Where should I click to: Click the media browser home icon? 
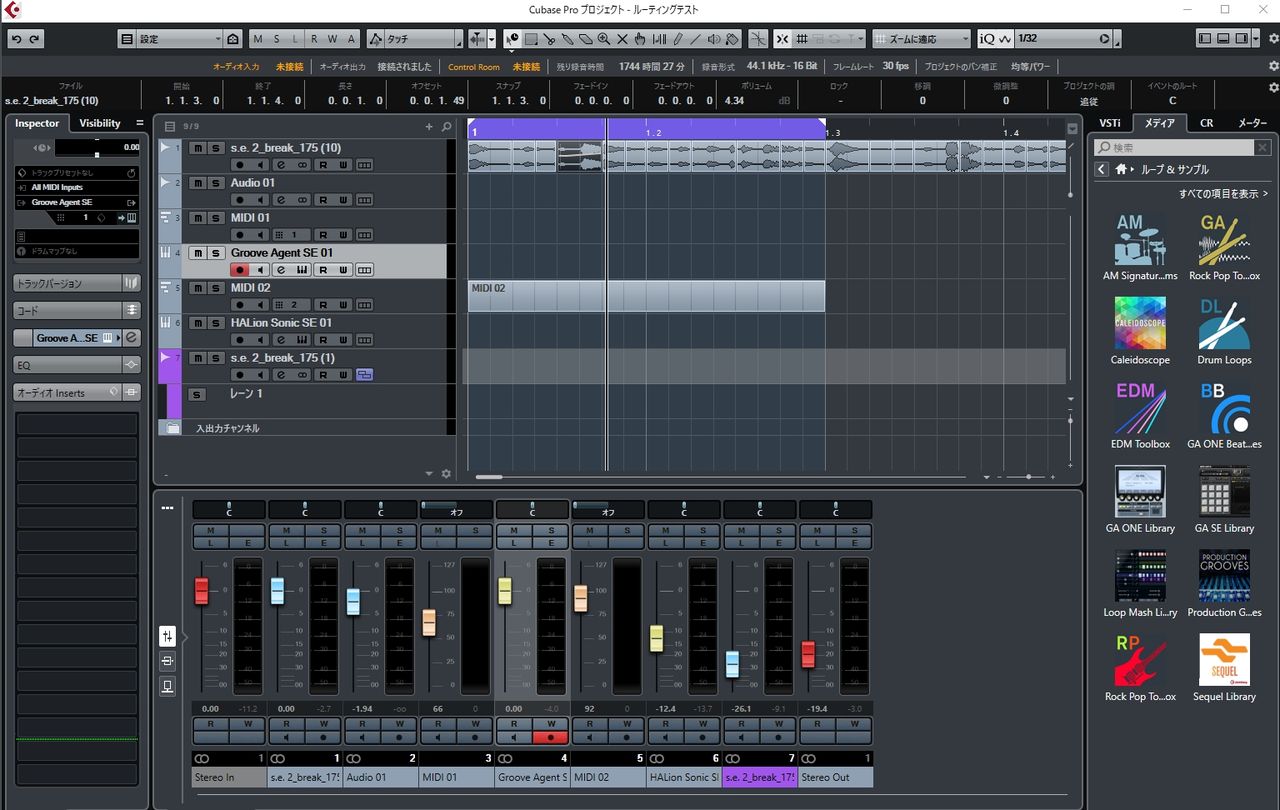[x=1122, y=169]
